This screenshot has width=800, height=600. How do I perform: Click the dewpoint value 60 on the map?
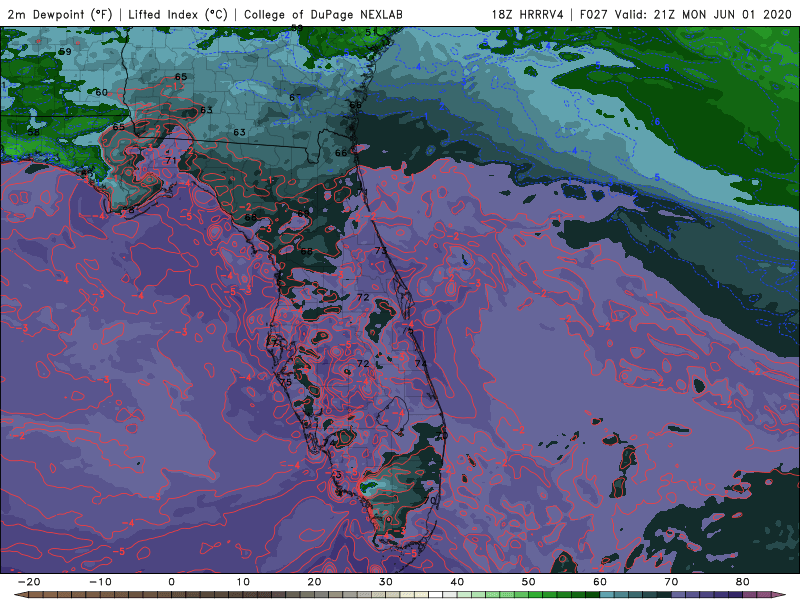tap(102, 92)
